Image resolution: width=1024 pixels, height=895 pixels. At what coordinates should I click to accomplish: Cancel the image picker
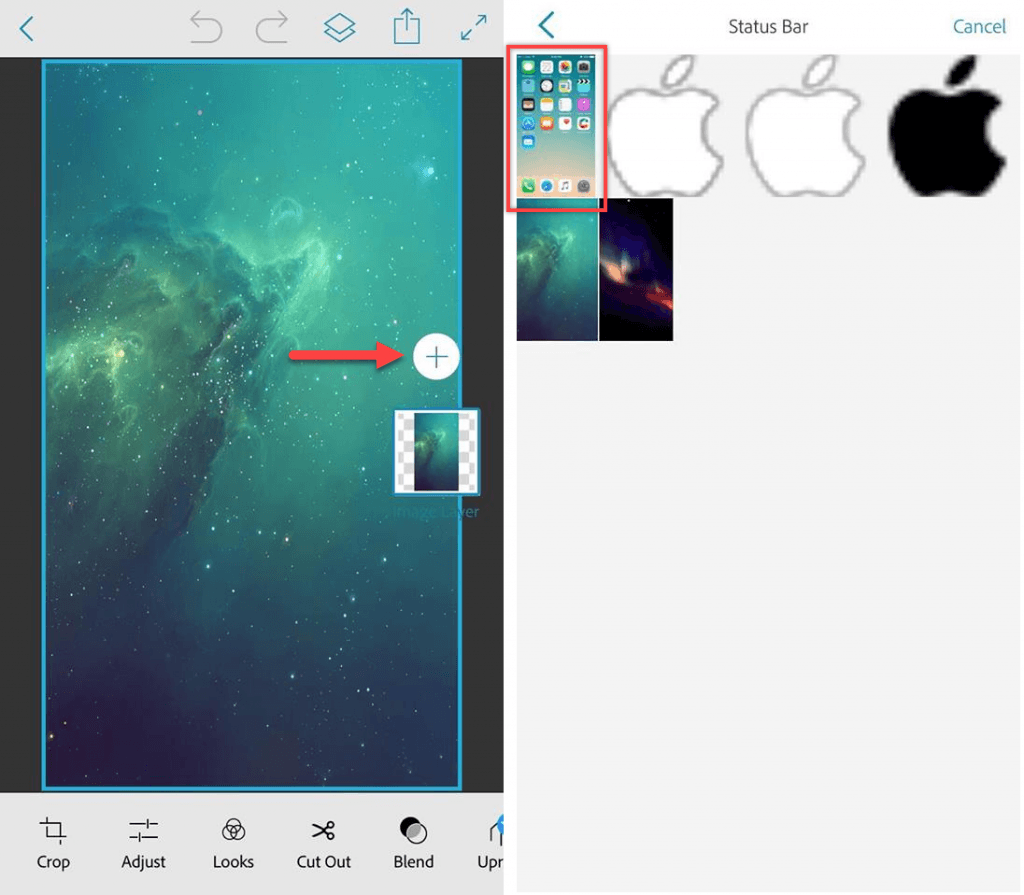tap(978, 27)
